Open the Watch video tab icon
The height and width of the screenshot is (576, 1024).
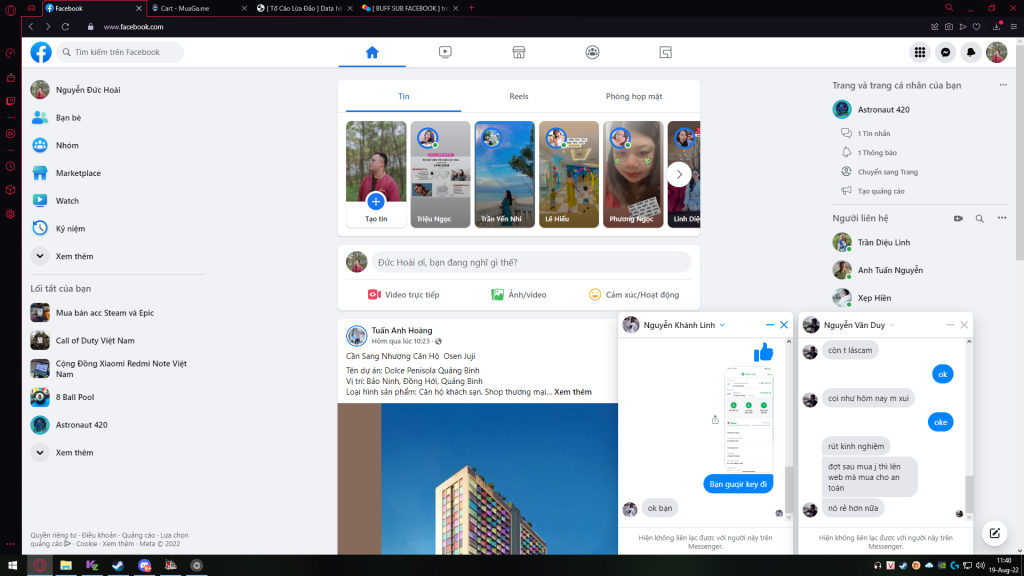pyautogui.click(x=445, y=52)
